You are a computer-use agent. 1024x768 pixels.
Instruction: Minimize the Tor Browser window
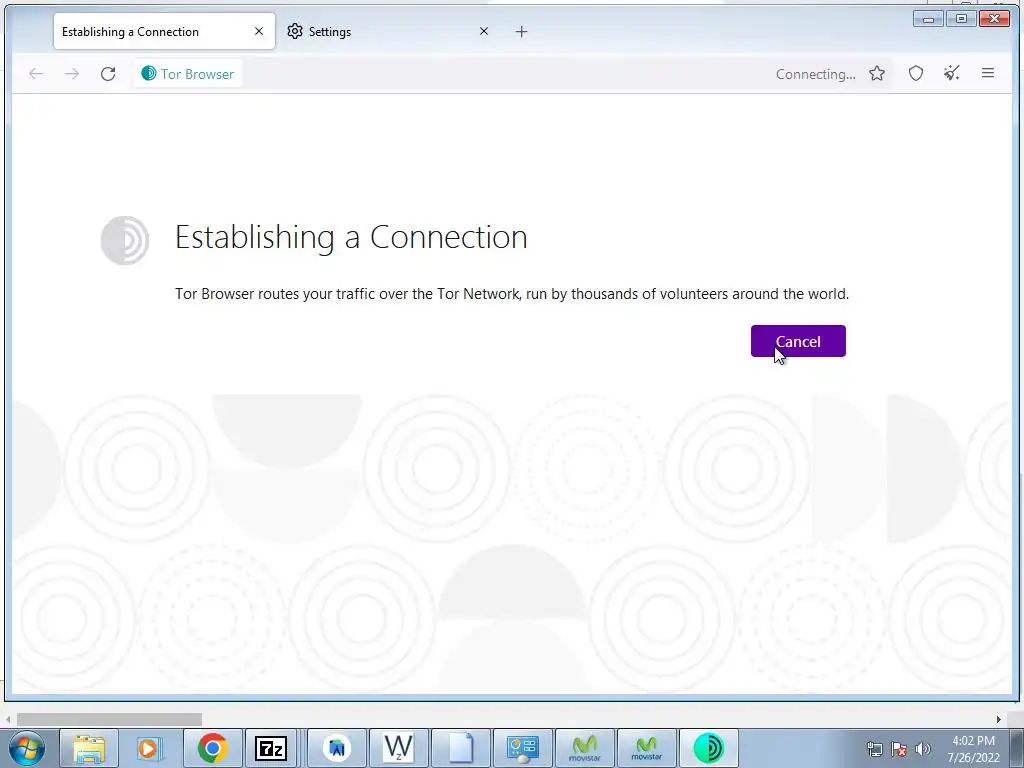pos(928,19)
